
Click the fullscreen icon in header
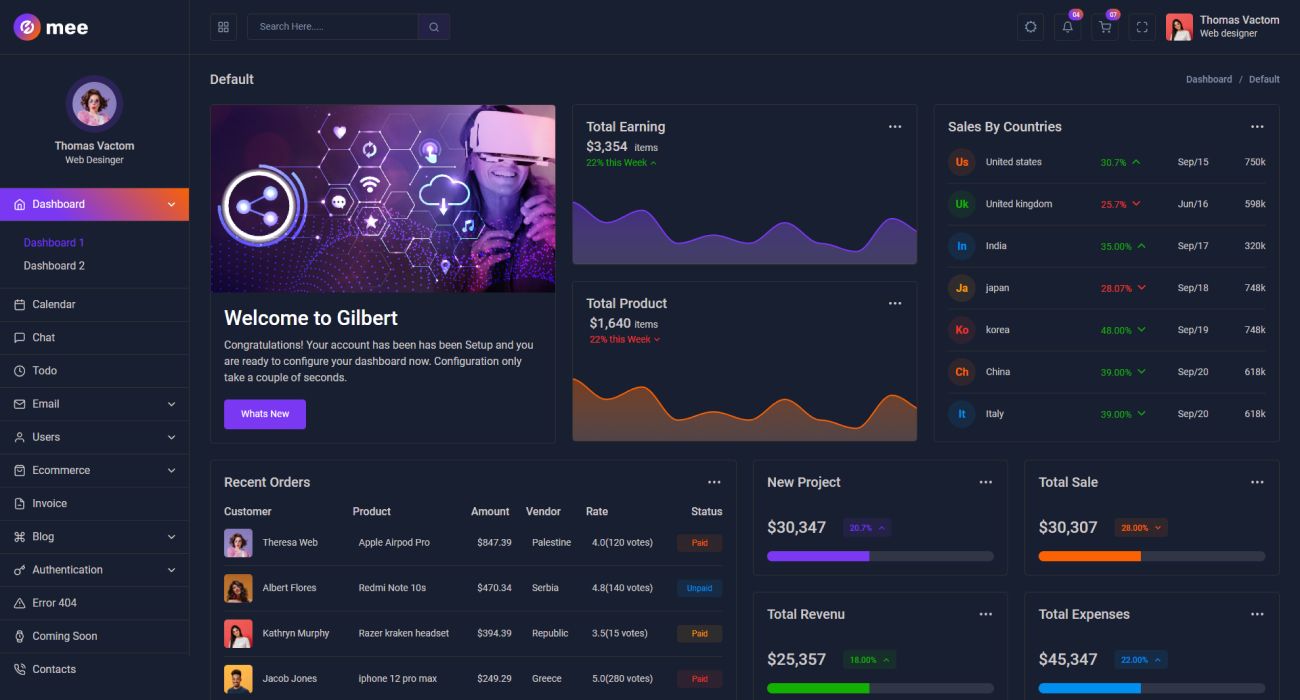pyautogui.click(x=1142, y=27)
